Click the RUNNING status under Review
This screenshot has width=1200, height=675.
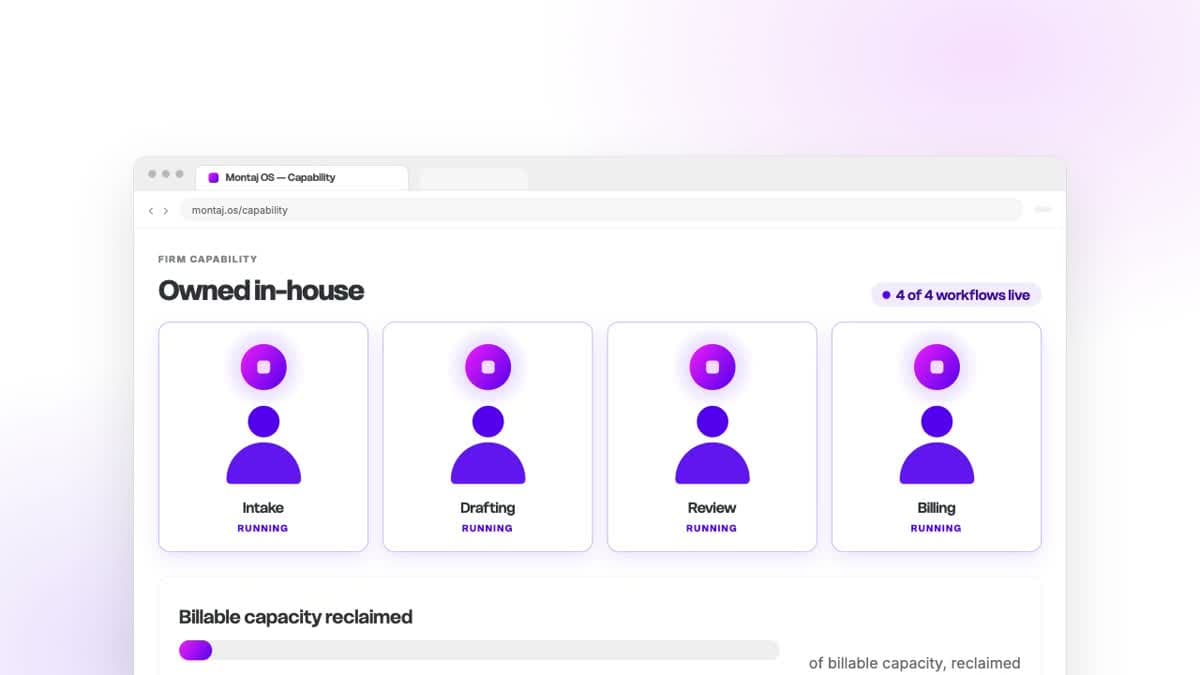coord(712,528)
